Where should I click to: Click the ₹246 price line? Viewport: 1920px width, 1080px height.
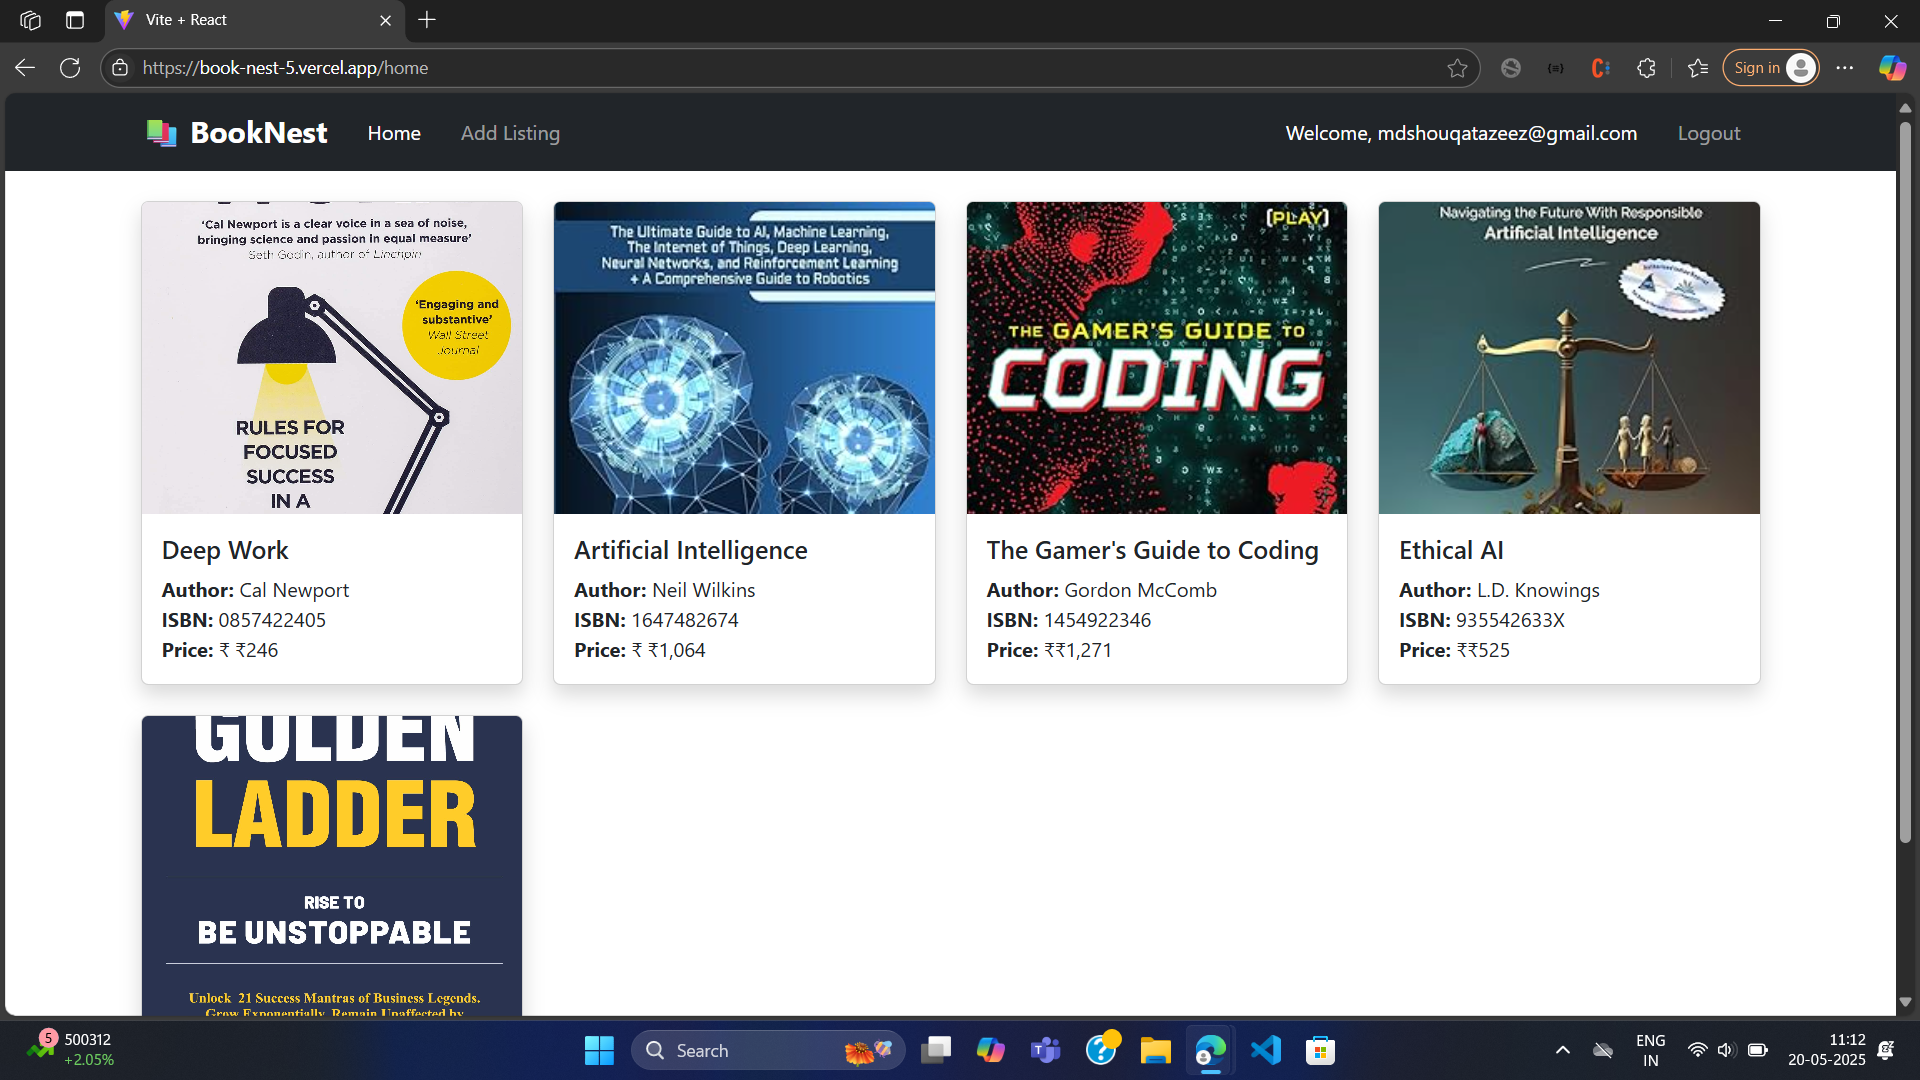(x=220, y=650)
